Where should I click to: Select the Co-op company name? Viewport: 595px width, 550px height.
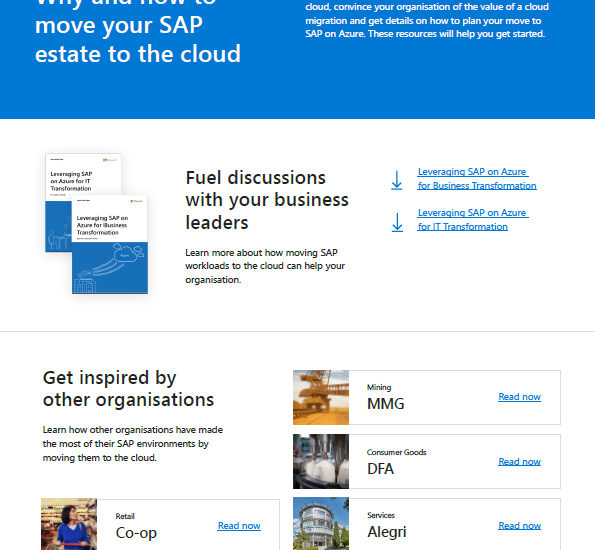point(136,533)
